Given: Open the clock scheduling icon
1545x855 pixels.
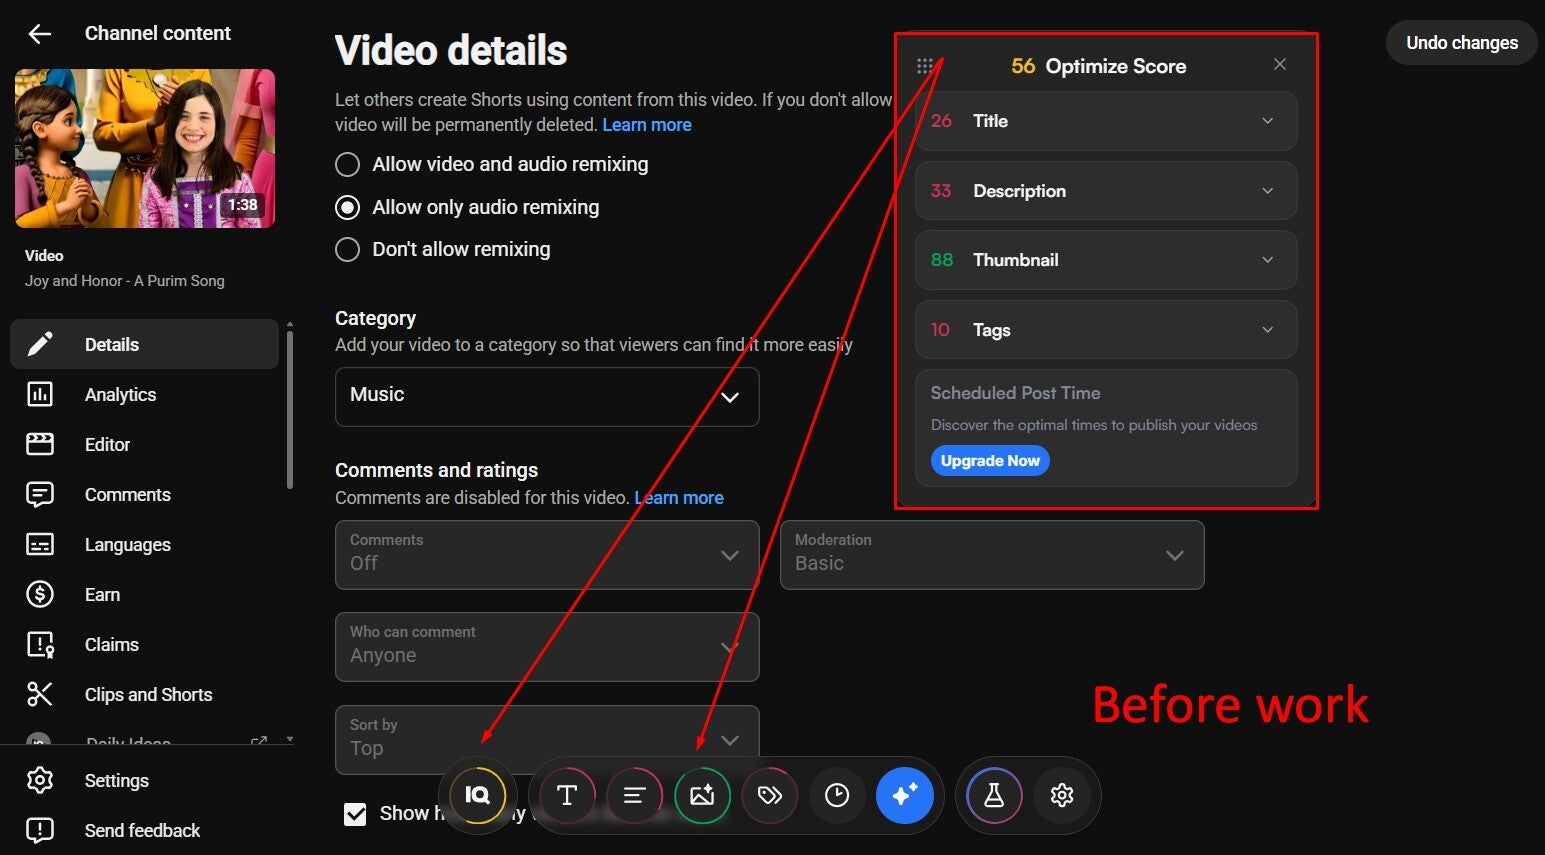Looking at the screenshot, I should click(x=837, y=795).
